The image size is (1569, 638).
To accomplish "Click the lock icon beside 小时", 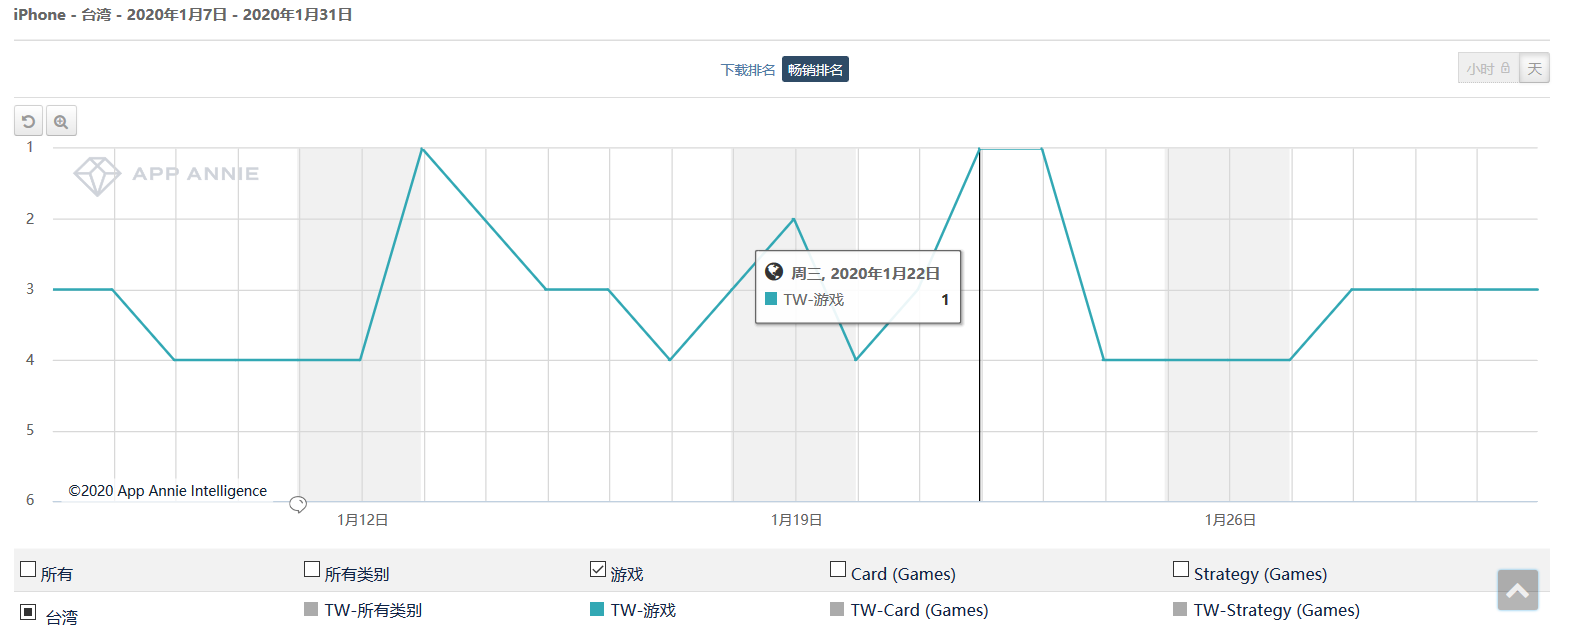I will 1505,68.
